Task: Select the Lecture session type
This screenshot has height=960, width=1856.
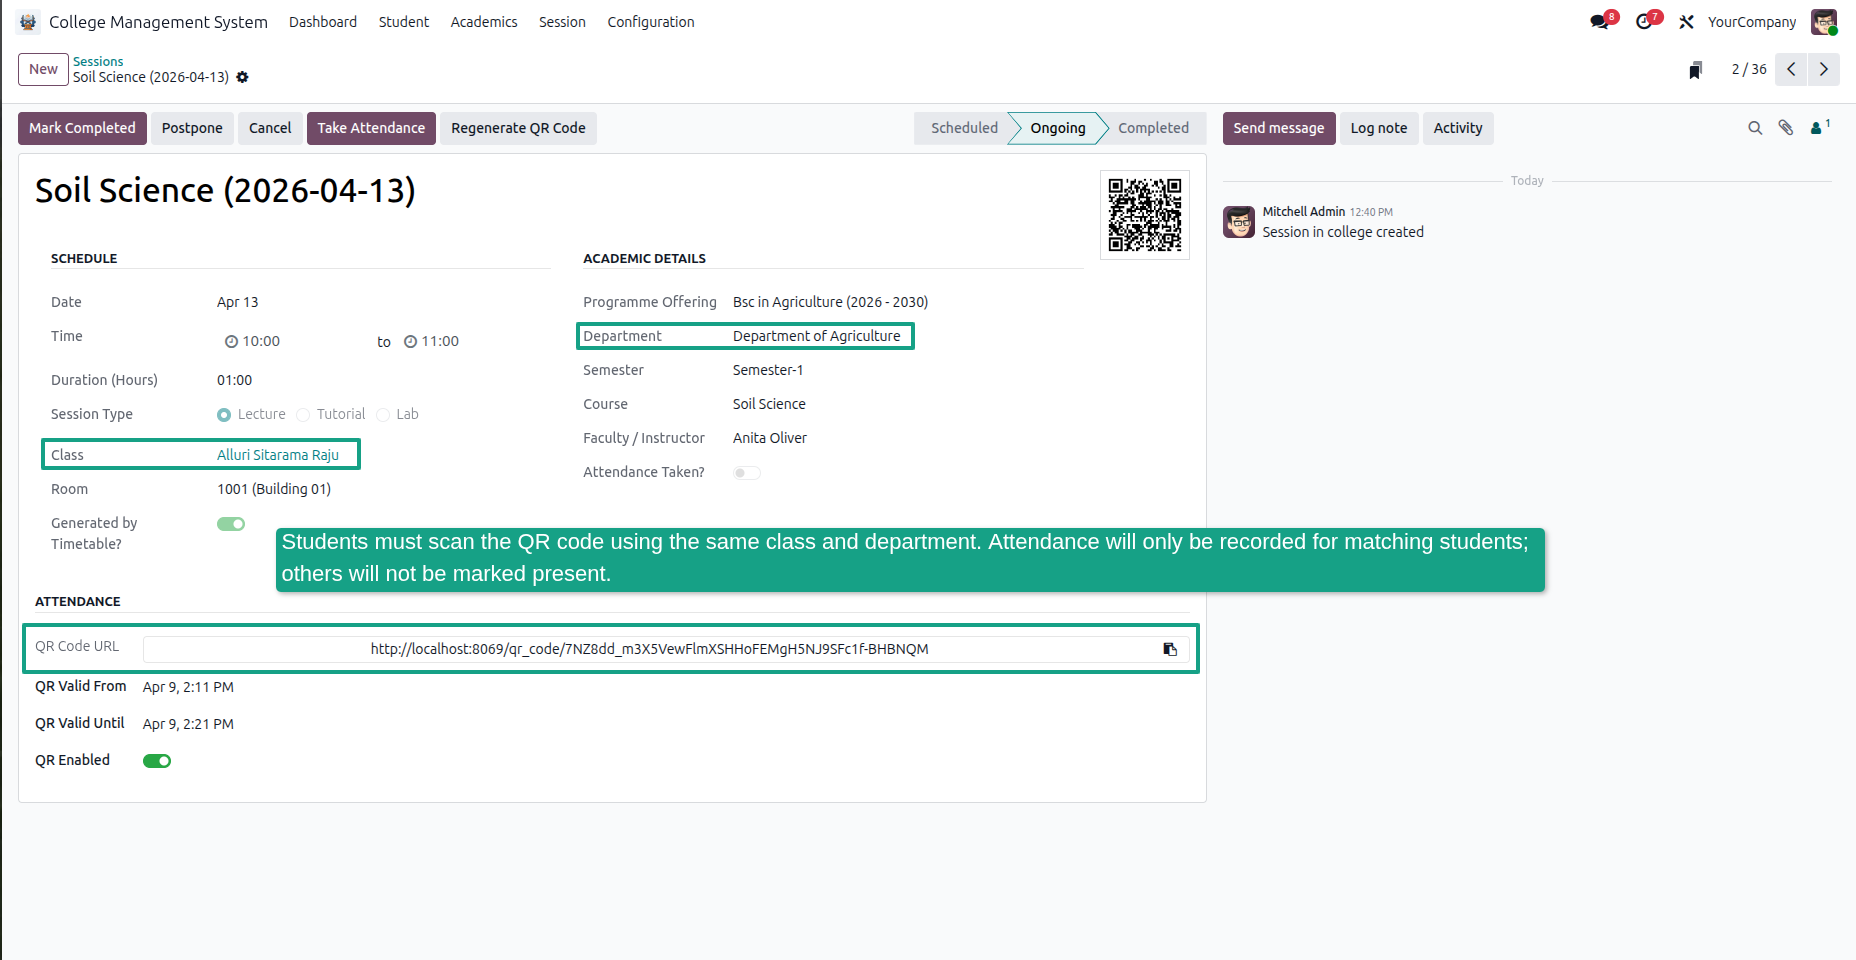Action: (224, 415)
